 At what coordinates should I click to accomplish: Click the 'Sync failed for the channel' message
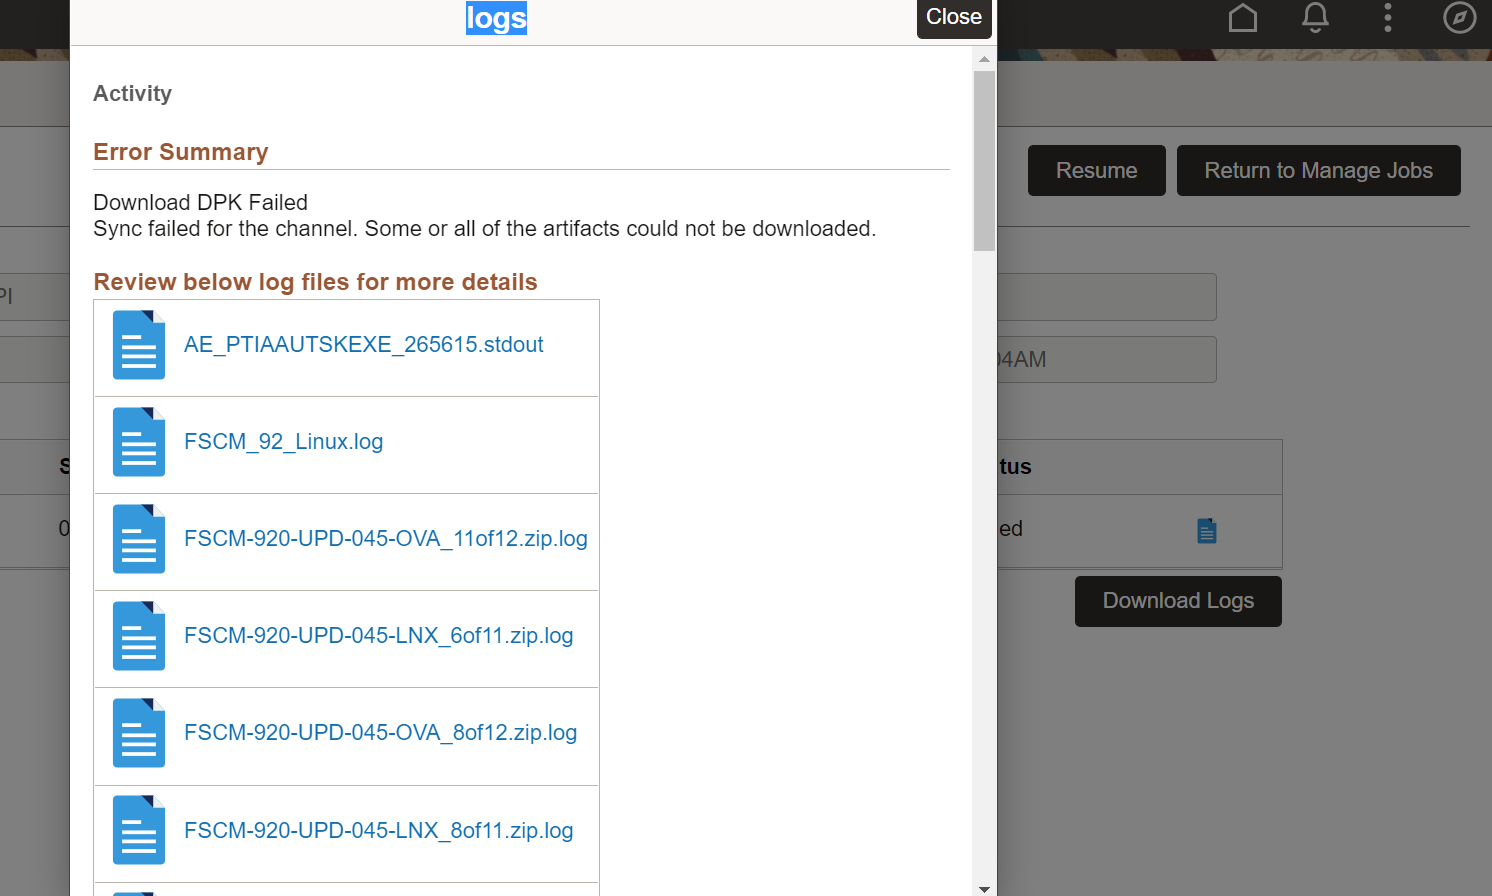coord(485,229)
